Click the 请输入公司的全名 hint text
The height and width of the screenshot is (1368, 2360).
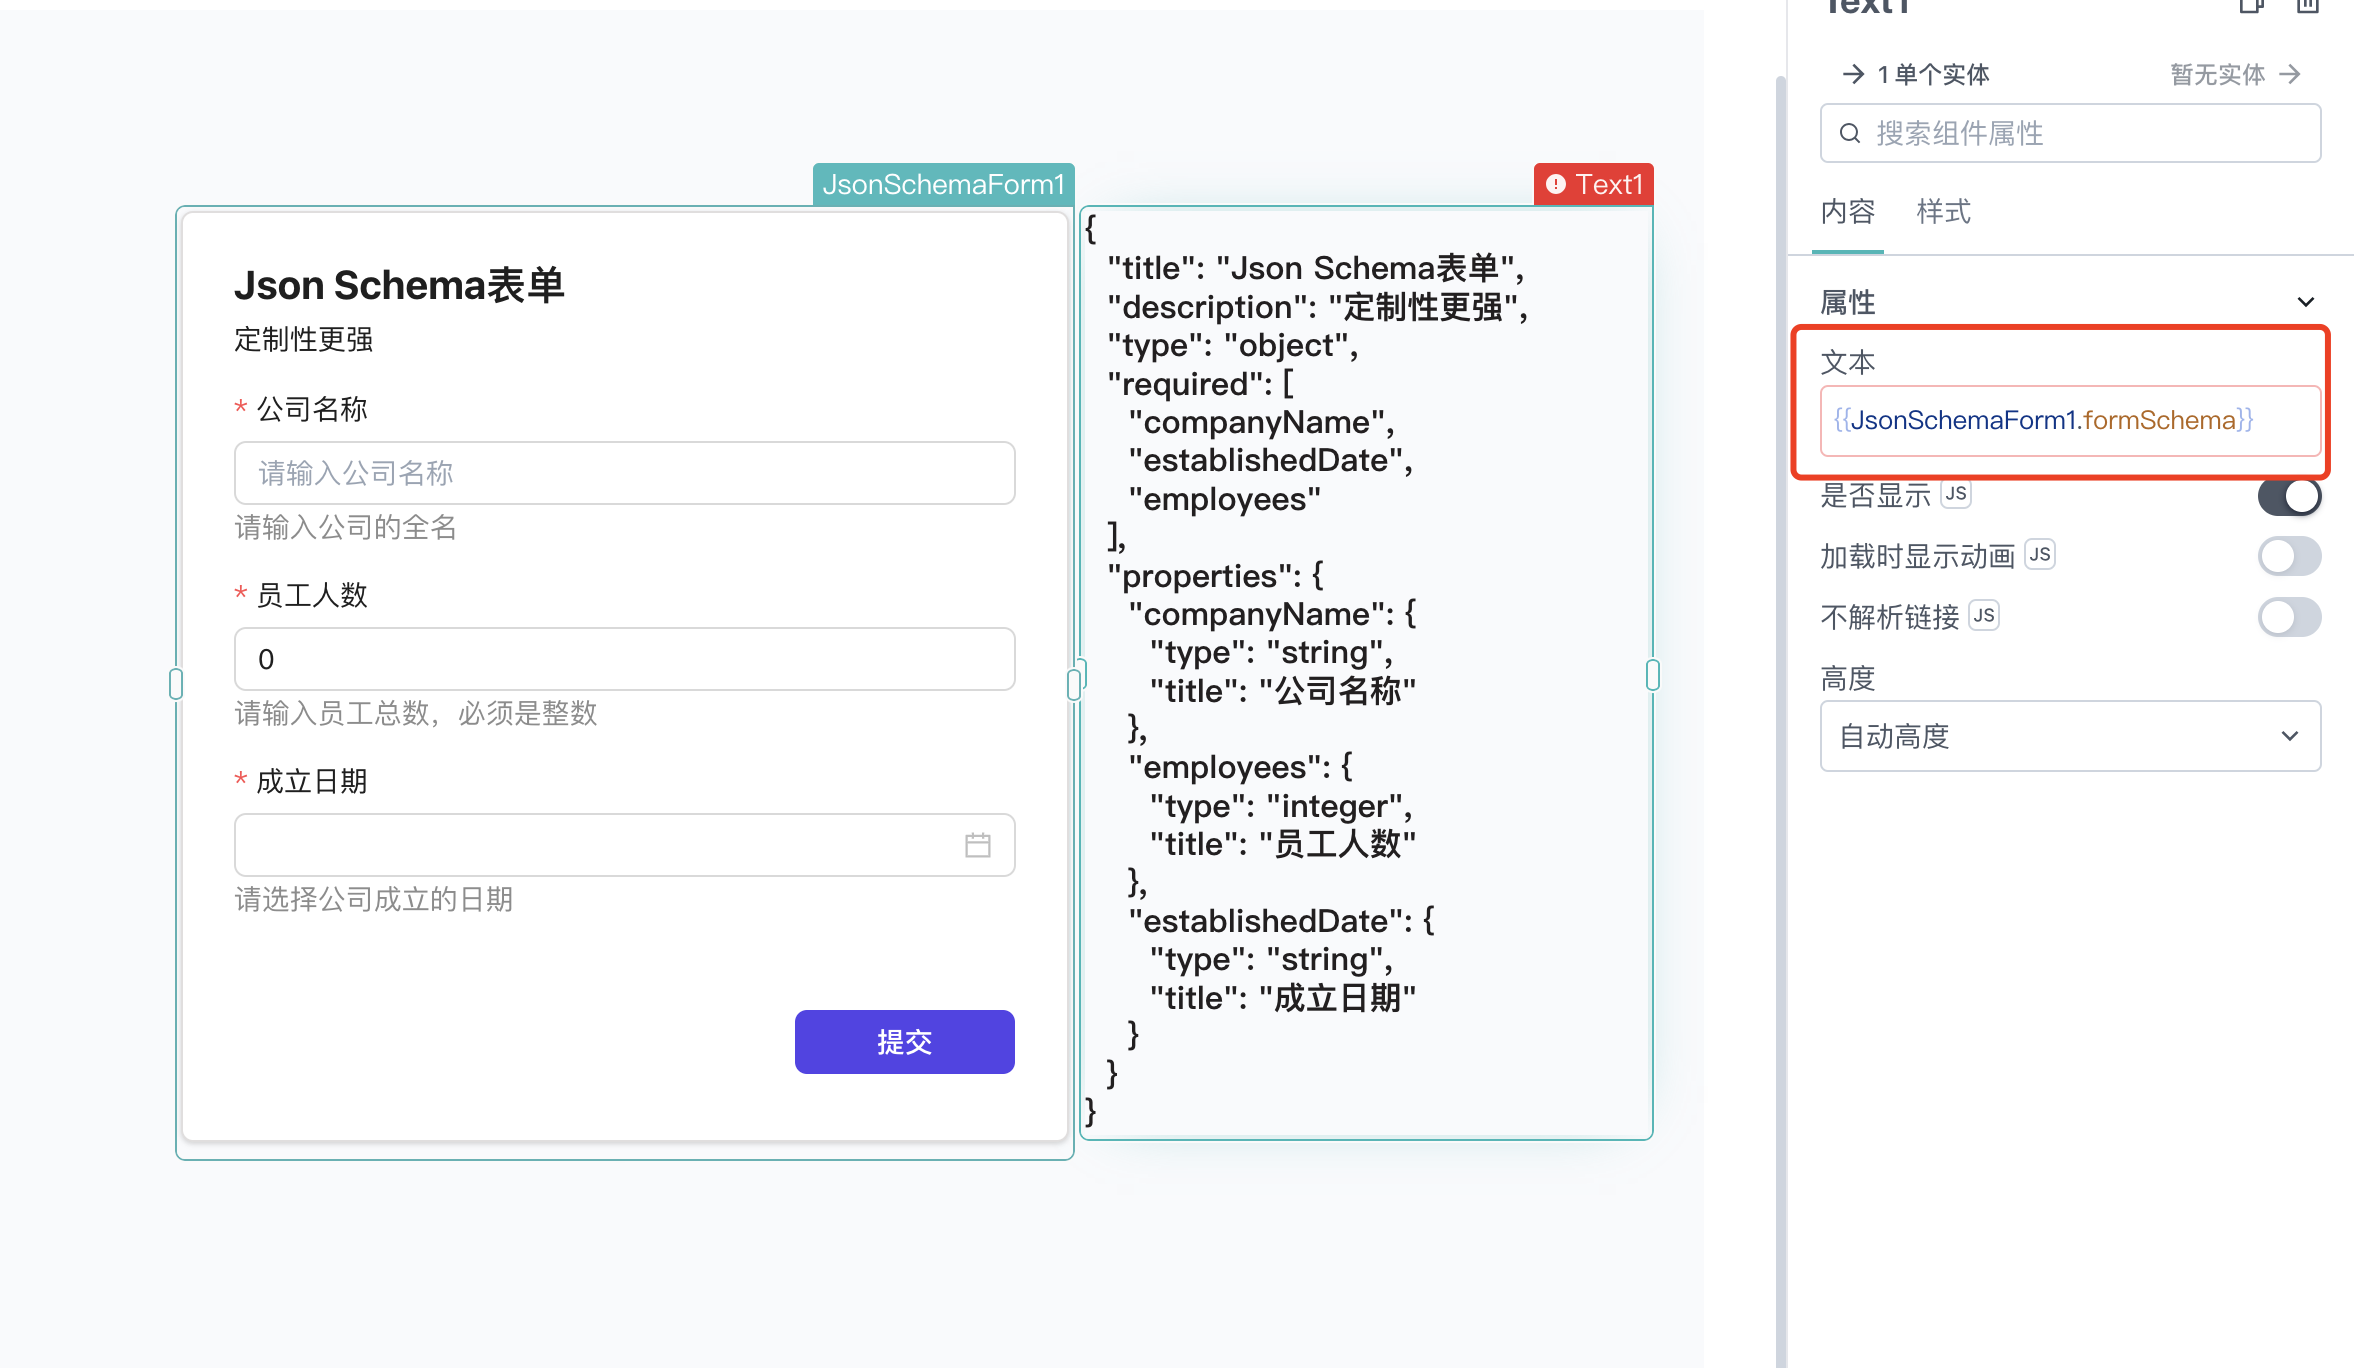point(345,527)
